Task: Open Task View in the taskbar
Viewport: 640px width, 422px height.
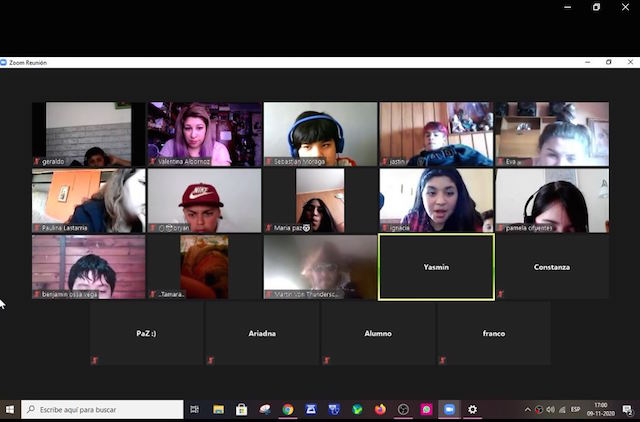Action: click(x=195, y=409)
